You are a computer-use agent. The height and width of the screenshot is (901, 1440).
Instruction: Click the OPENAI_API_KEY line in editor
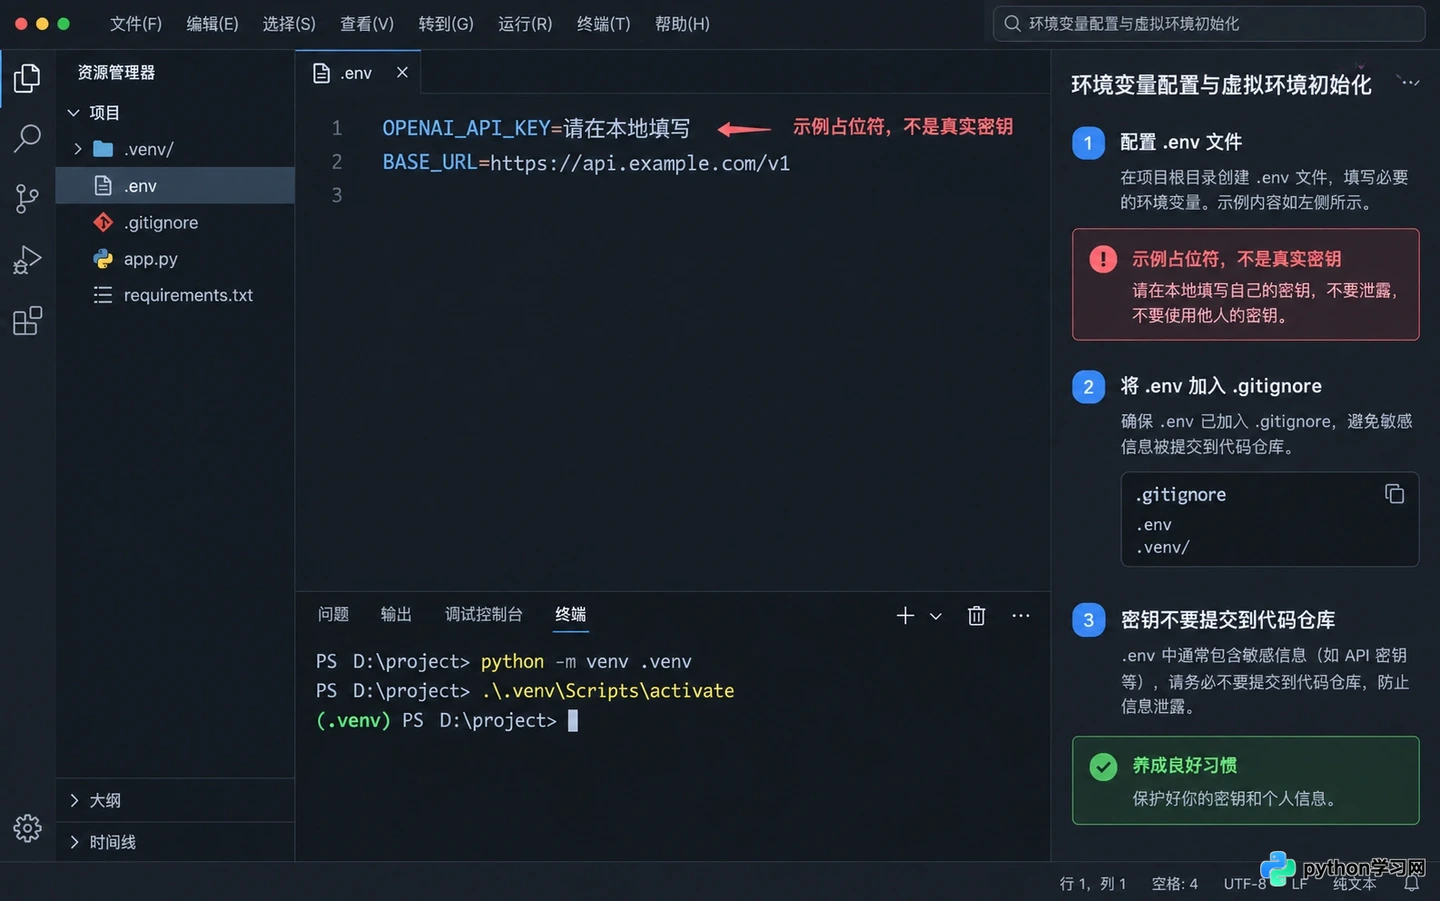coord(536,128)
